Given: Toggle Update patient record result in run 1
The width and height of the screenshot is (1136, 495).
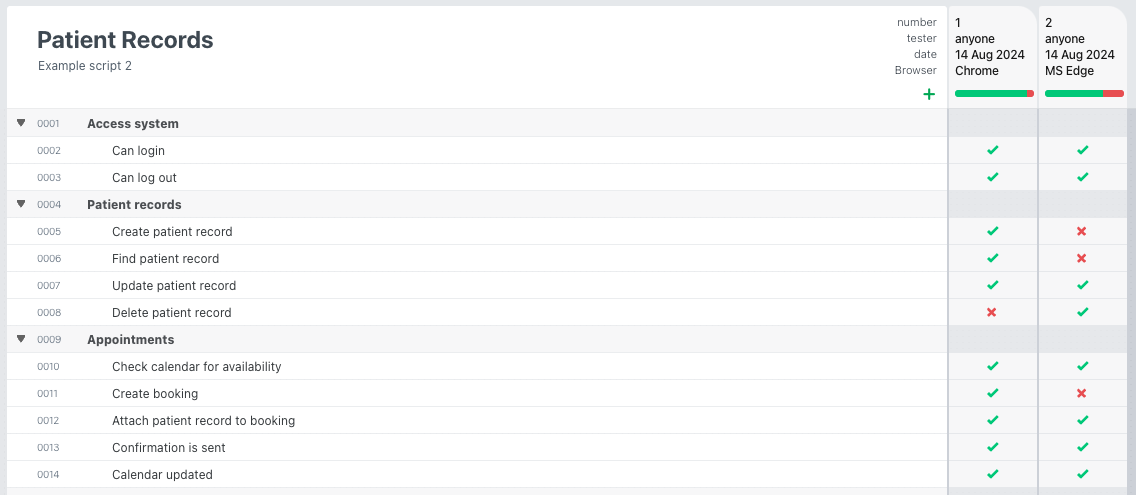Looking at the screenshot, I should tap(992, 286).
